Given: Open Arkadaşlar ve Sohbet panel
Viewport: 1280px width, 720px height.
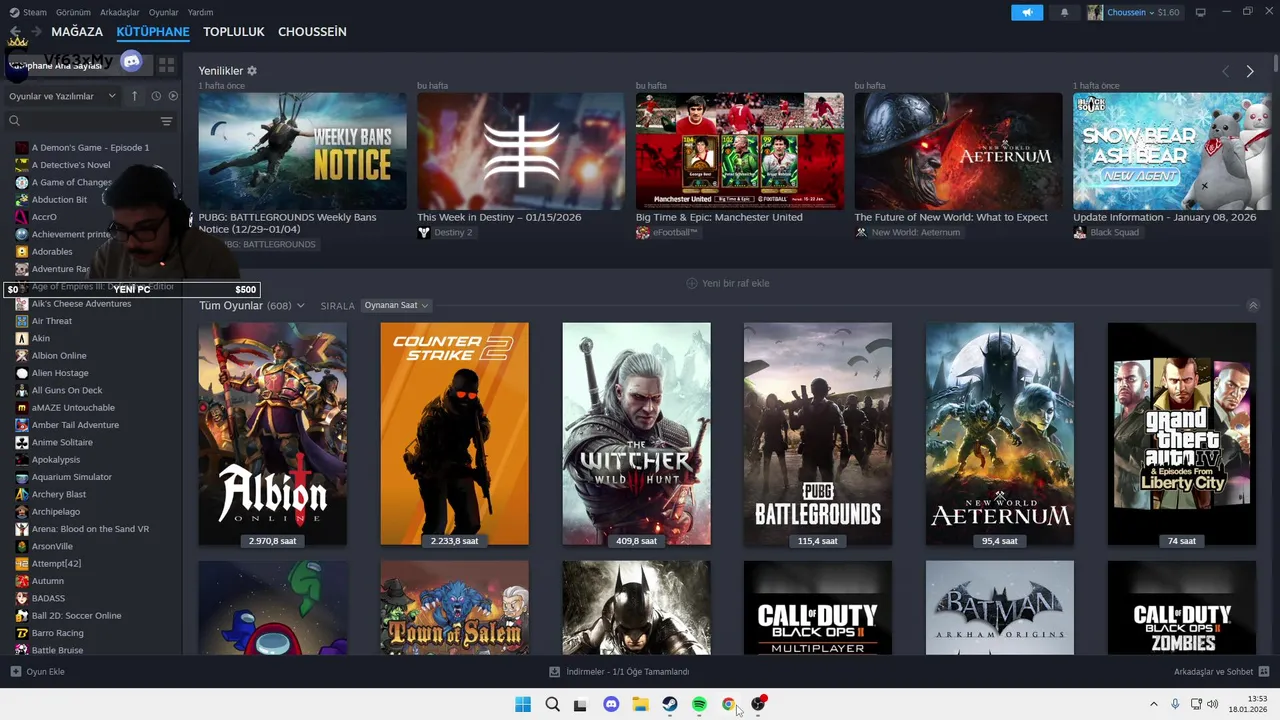Looking at the screenshot, I should pos(1221,672).
